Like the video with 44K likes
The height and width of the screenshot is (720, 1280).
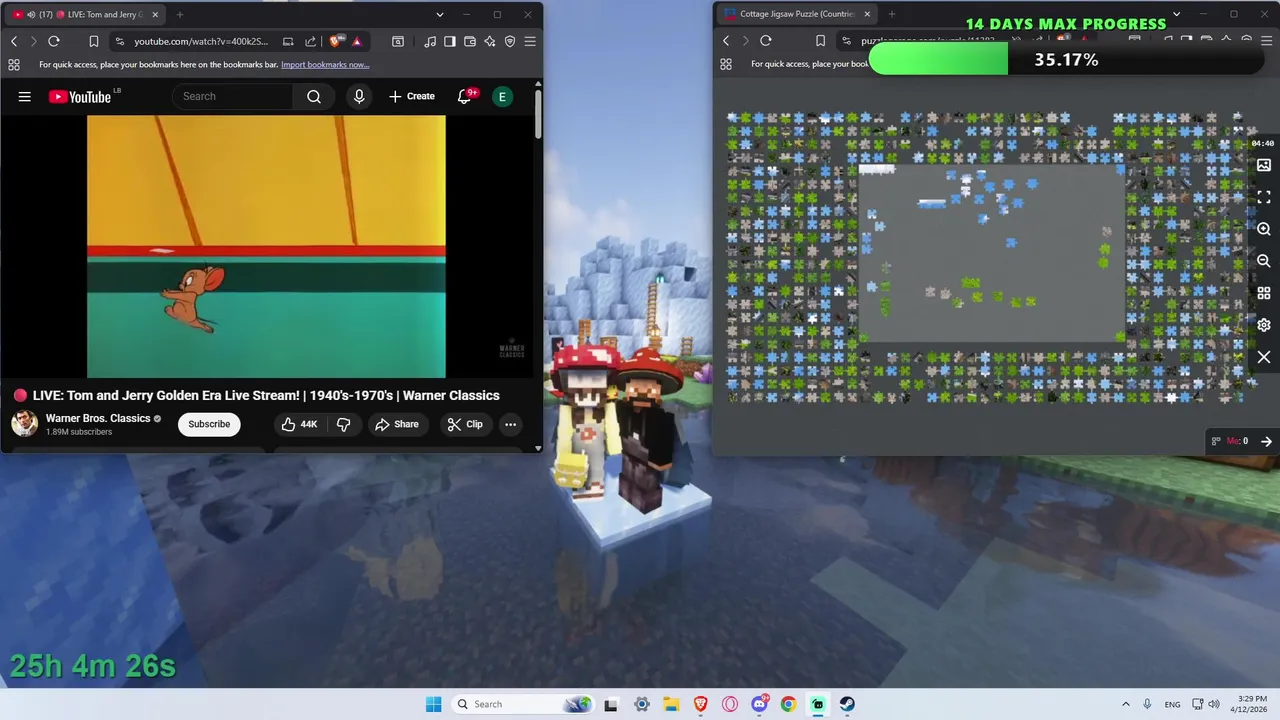click(x=299, y=424)
